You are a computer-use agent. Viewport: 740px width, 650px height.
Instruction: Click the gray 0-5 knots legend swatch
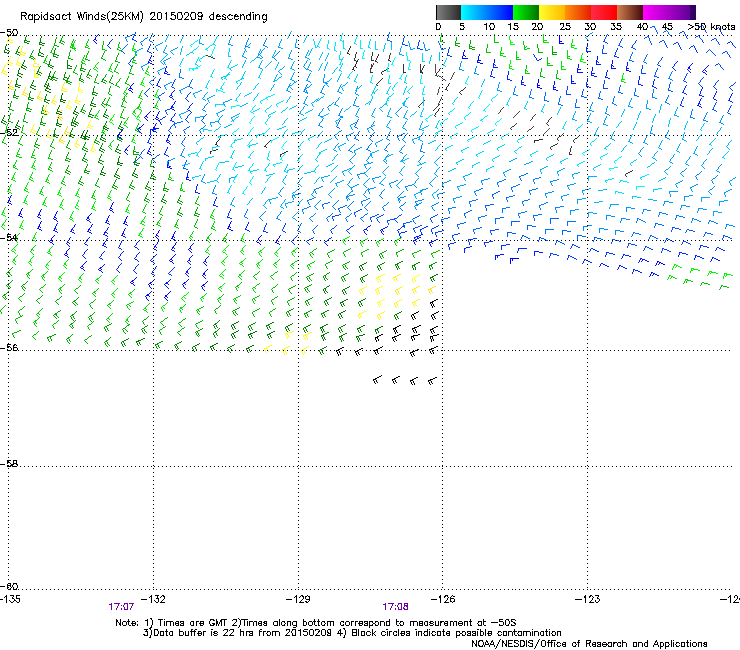click(448, 12)
